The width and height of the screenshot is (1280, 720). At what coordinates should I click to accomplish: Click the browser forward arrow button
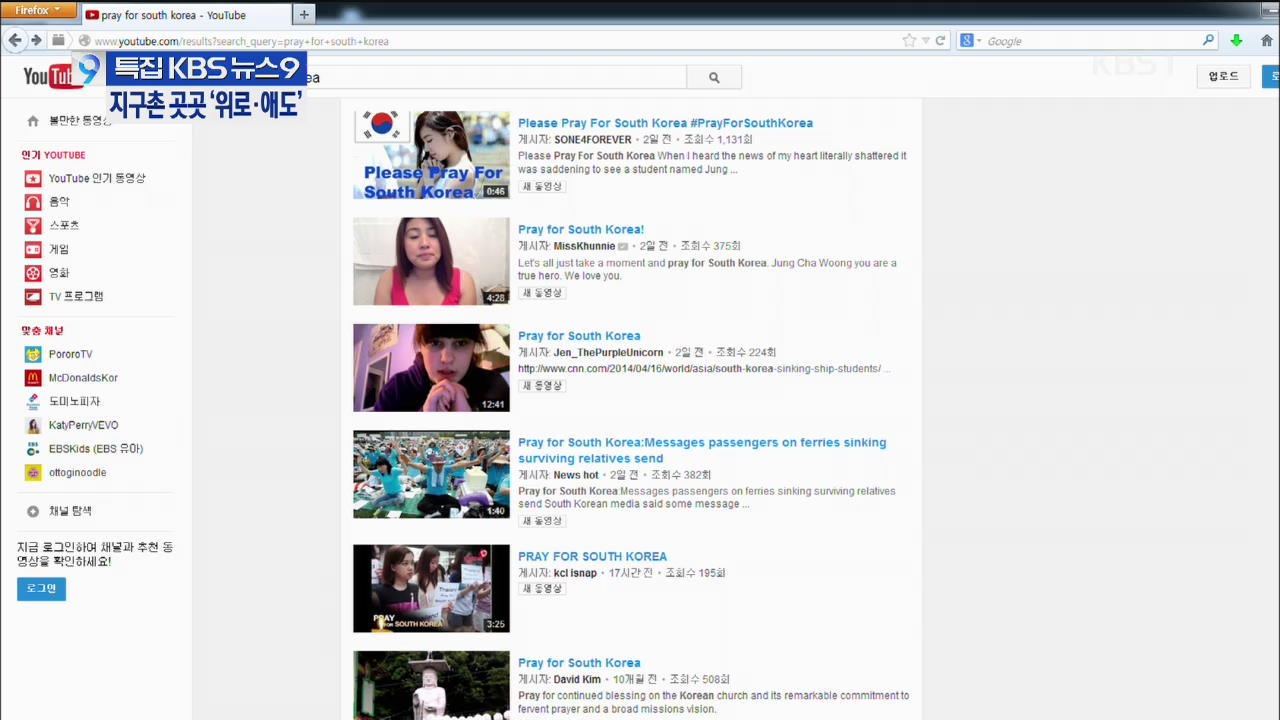click(x=36, y=40)
